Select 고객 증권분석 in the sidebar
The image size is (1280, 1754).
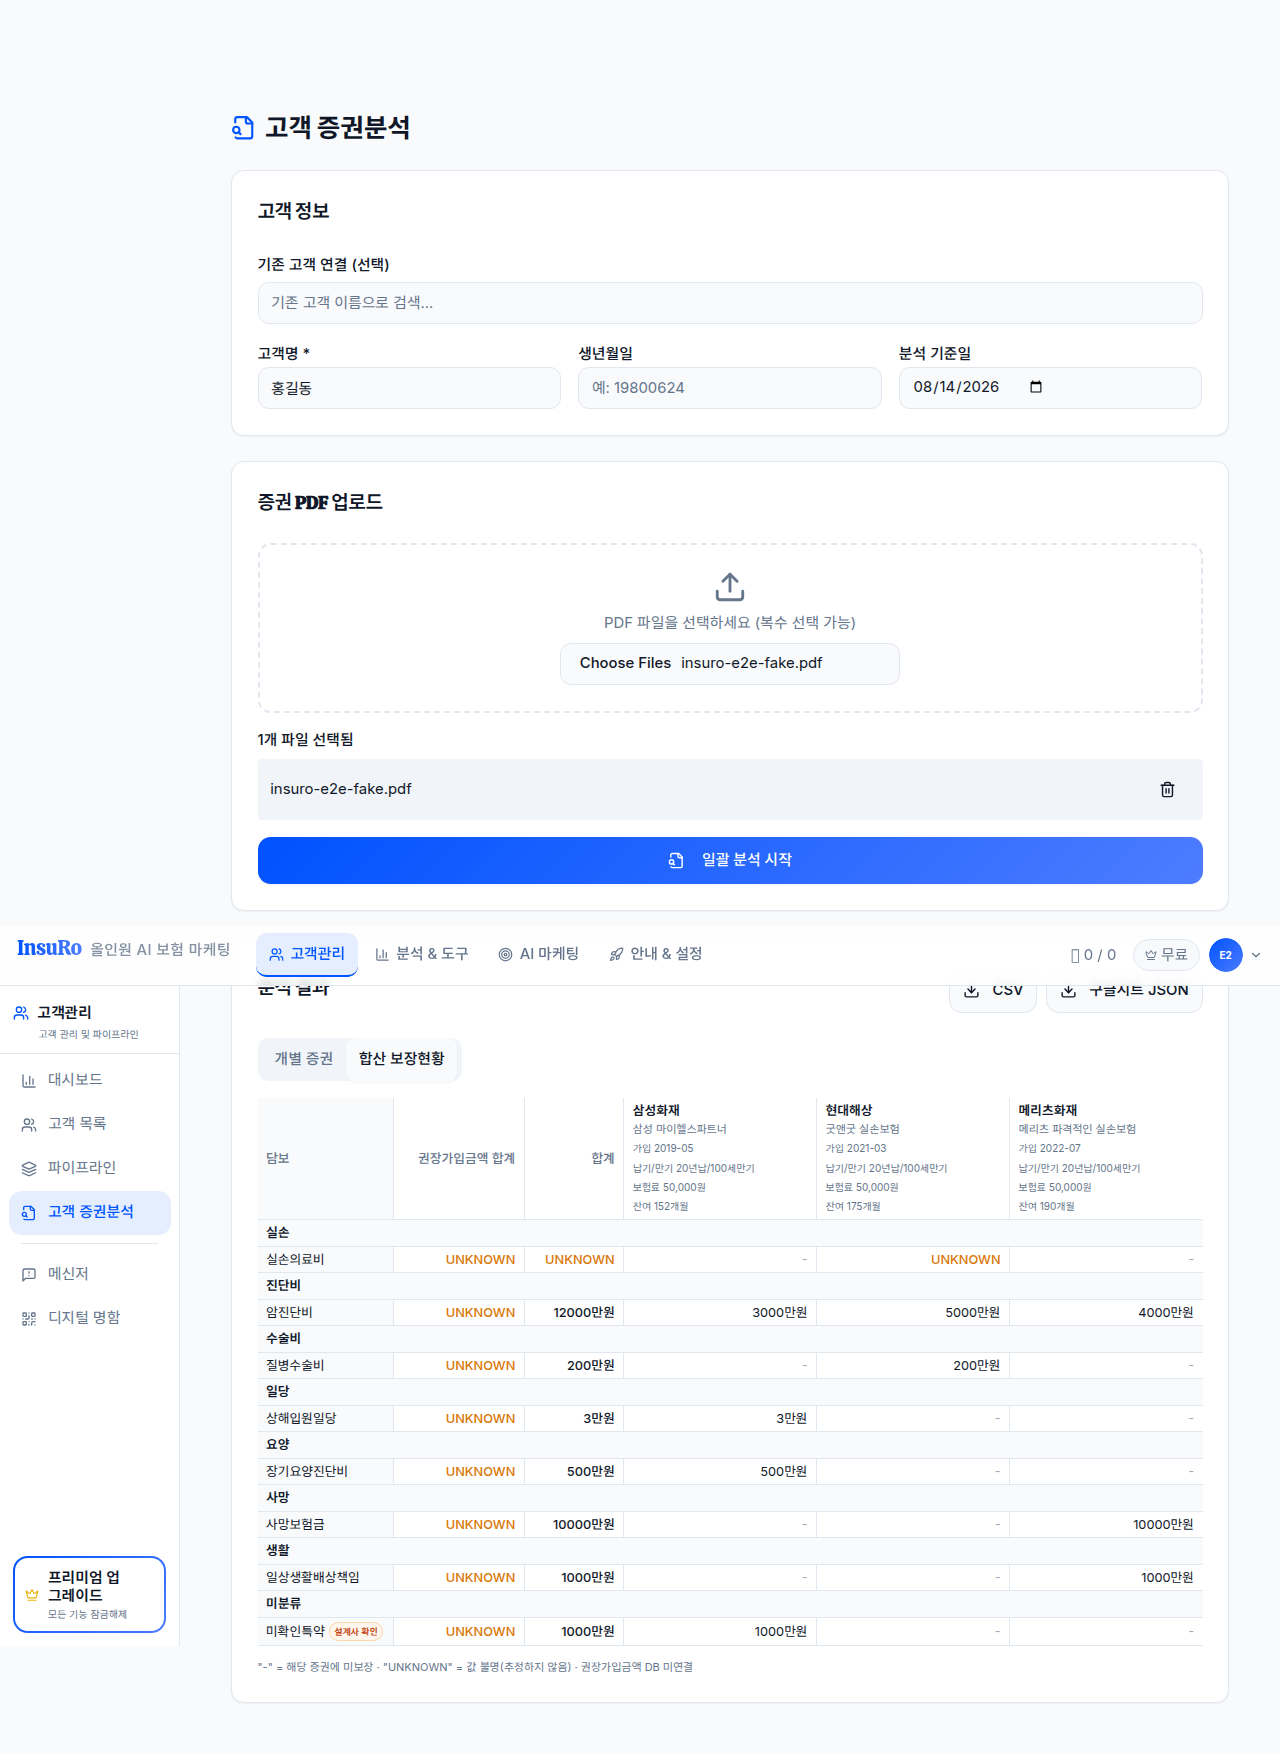90,1212
